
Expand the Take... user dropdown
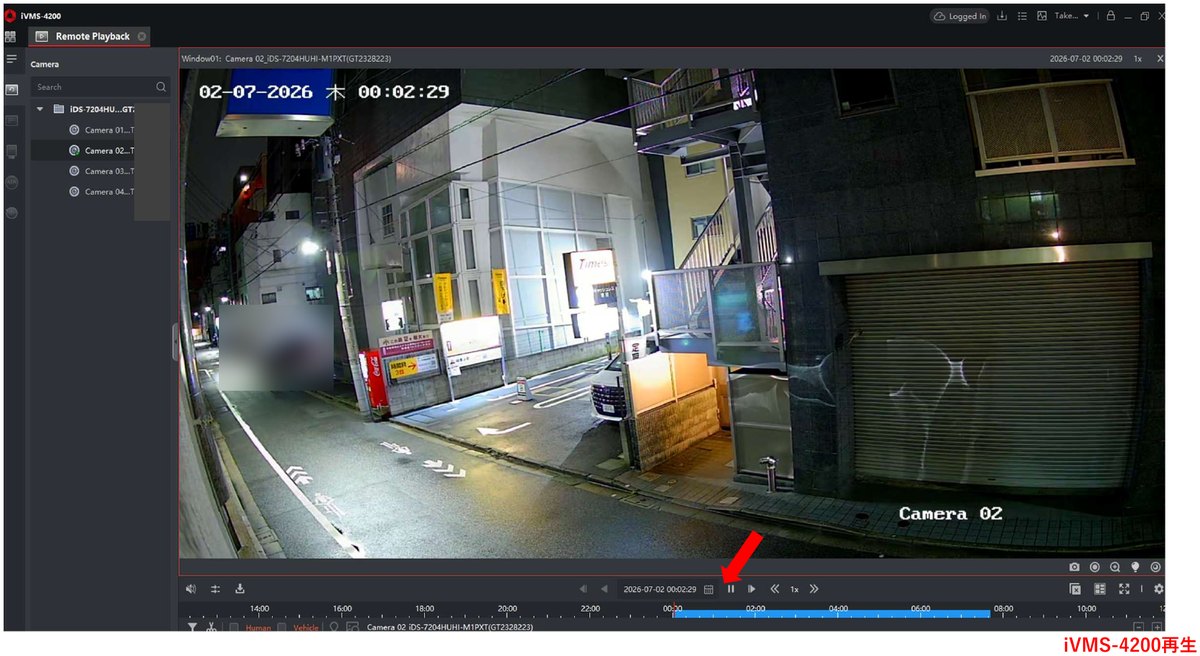(x=1071, y=16)
